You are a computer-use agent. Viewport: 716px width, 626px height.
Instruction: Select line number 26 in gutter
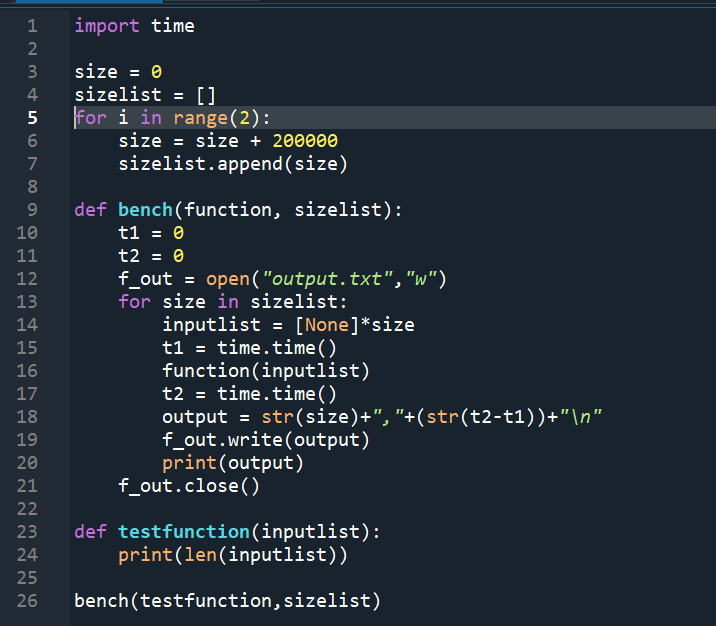27,601
